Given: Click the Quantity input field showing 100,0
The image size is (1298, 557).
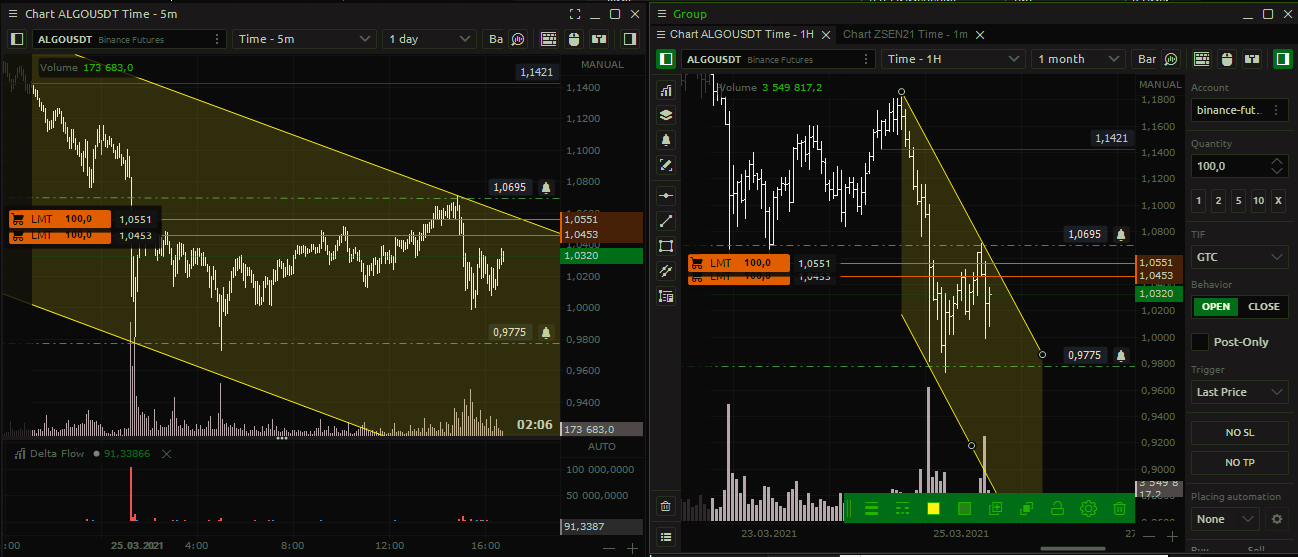Looking at the screenshot, I should (1228, 166).
